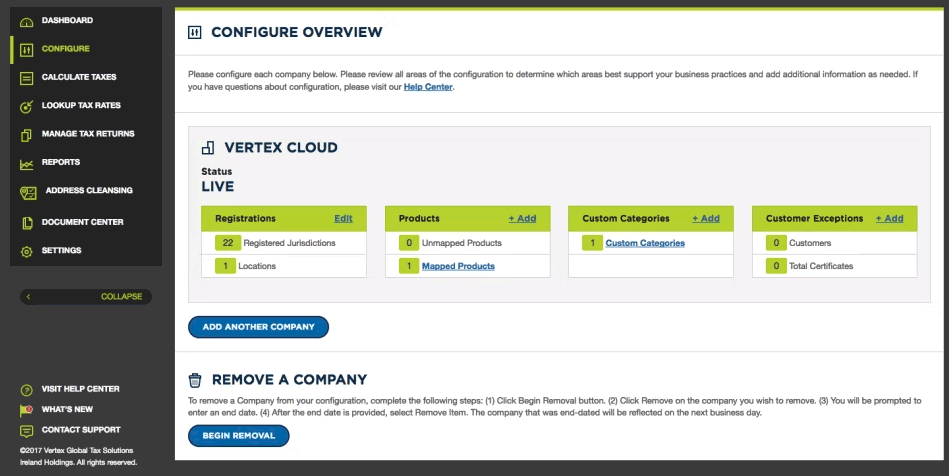The width and height of the screenshot is (949, 476).
Task: Click the Vertex Cloud company heading
Action: coord(281,147)
